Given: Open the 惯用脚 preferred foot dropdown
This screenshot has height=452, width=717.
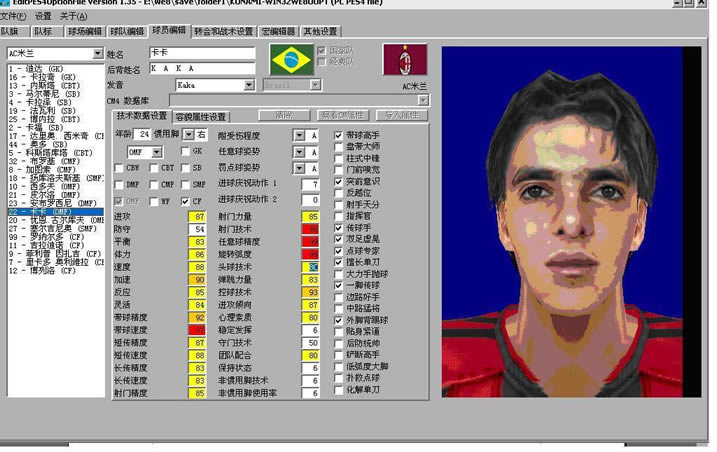Looking at the screenshot, I should point(188,134).
